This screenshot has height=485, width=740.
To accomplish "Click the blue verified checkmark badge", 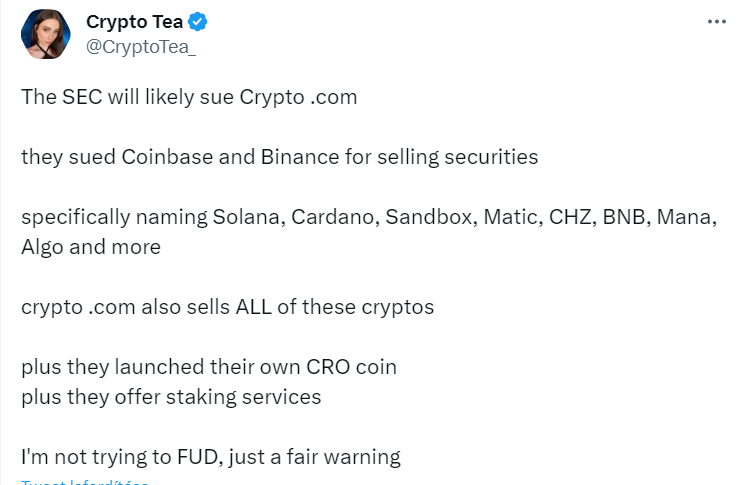I will click(x=197, y=22).
